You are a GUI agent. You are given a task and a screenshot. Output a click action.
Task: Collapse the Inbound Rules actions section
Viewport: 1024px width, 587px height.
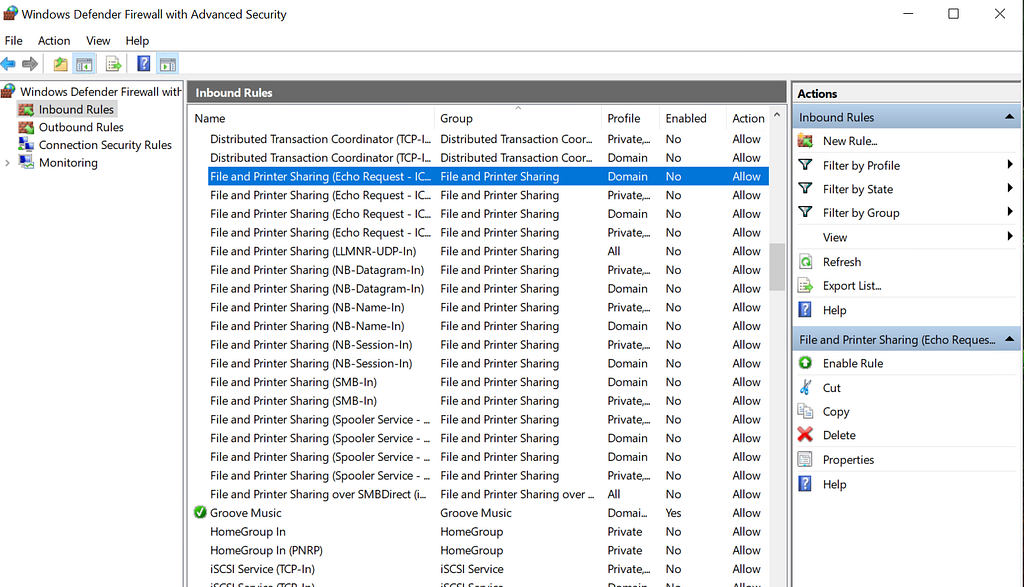1010,117
